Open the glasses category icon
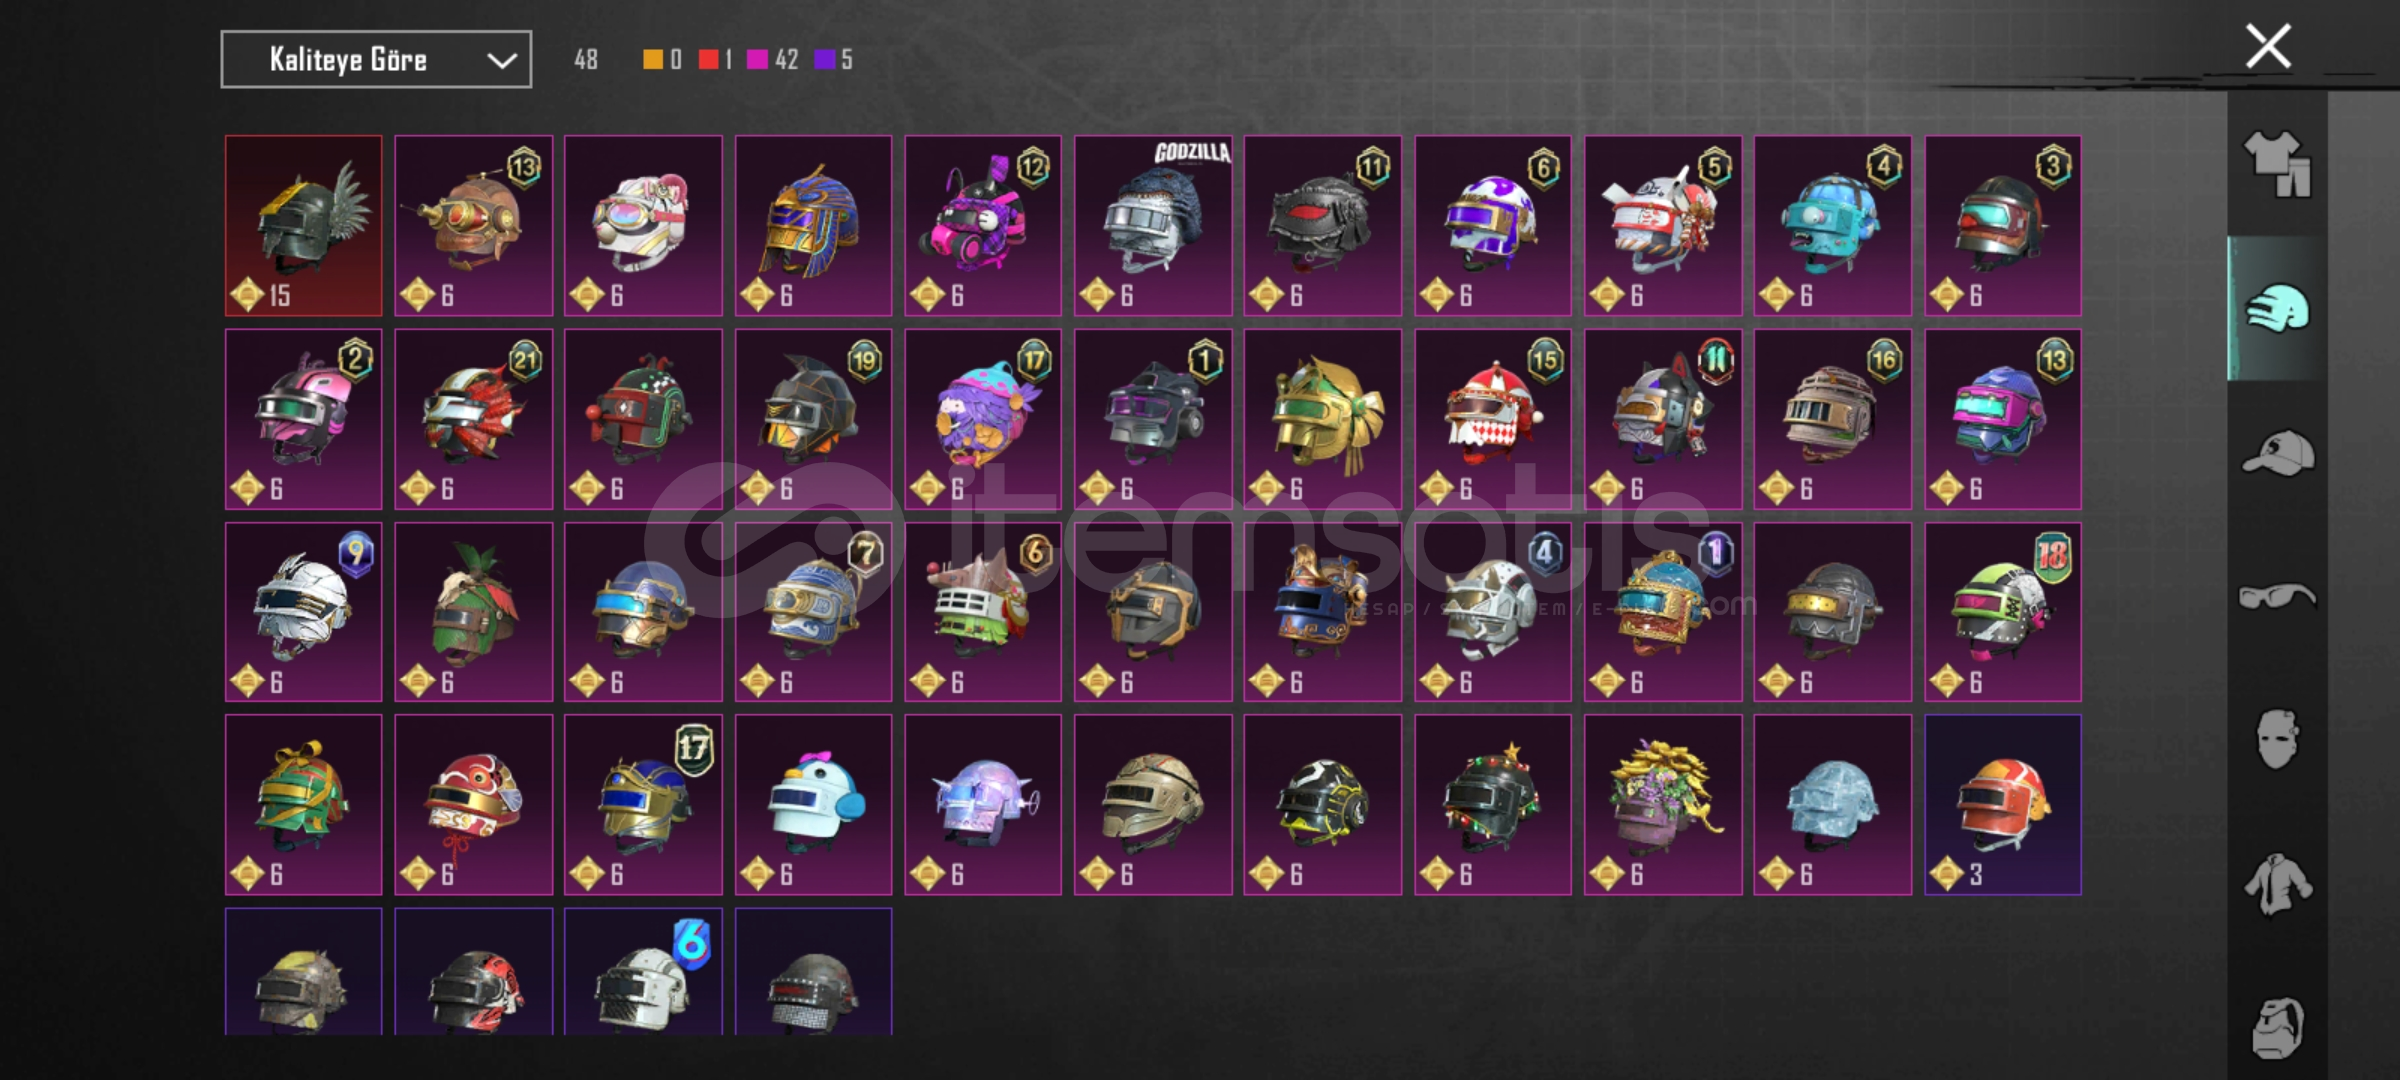This screenshot has width=2400, height=1080. (2278, 597)
